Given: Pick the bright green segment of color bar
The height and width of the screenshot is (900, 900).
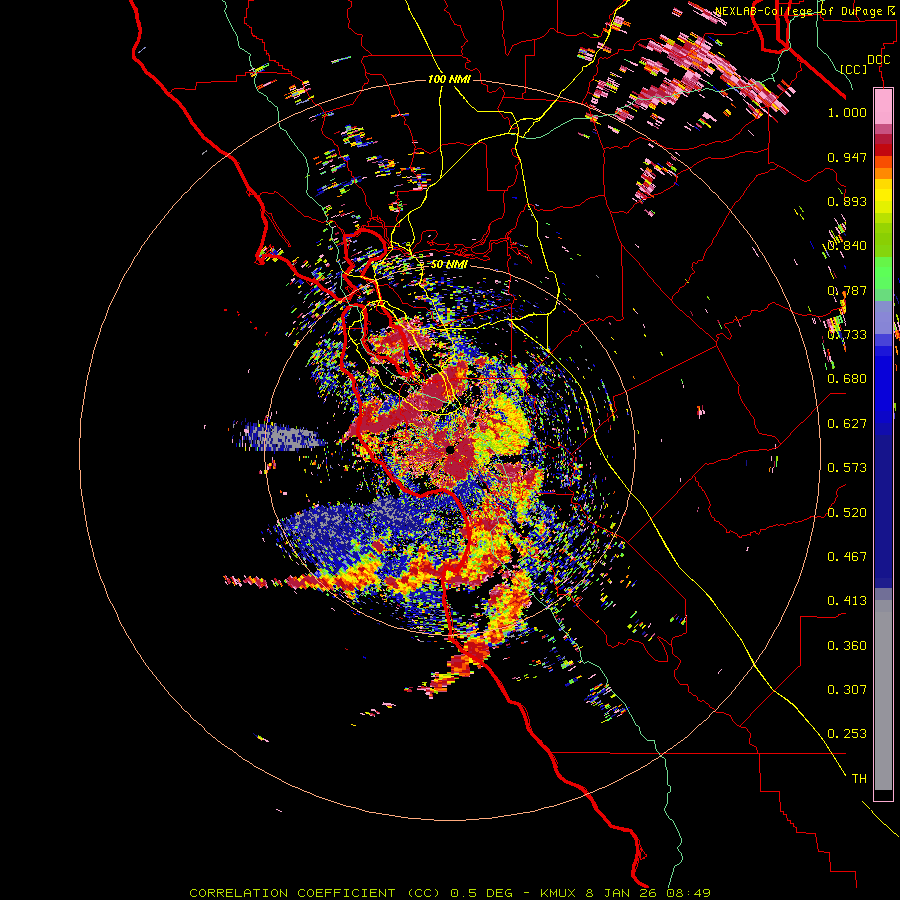Looking at the screenshot, I should point(883,273).
